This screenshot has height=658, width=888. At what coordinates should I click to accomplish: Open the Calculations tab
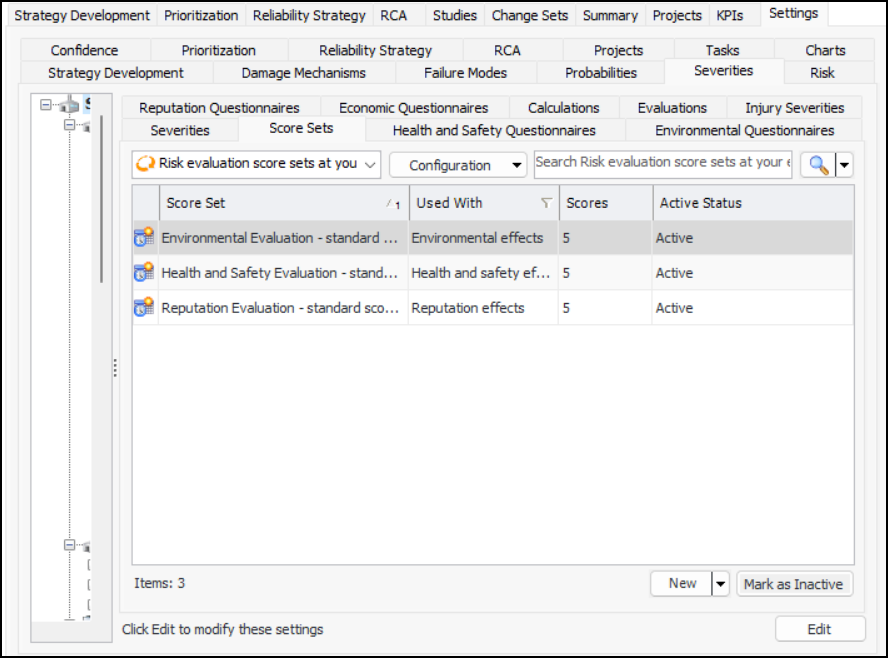pyautogui.click(x=563, y=108)
